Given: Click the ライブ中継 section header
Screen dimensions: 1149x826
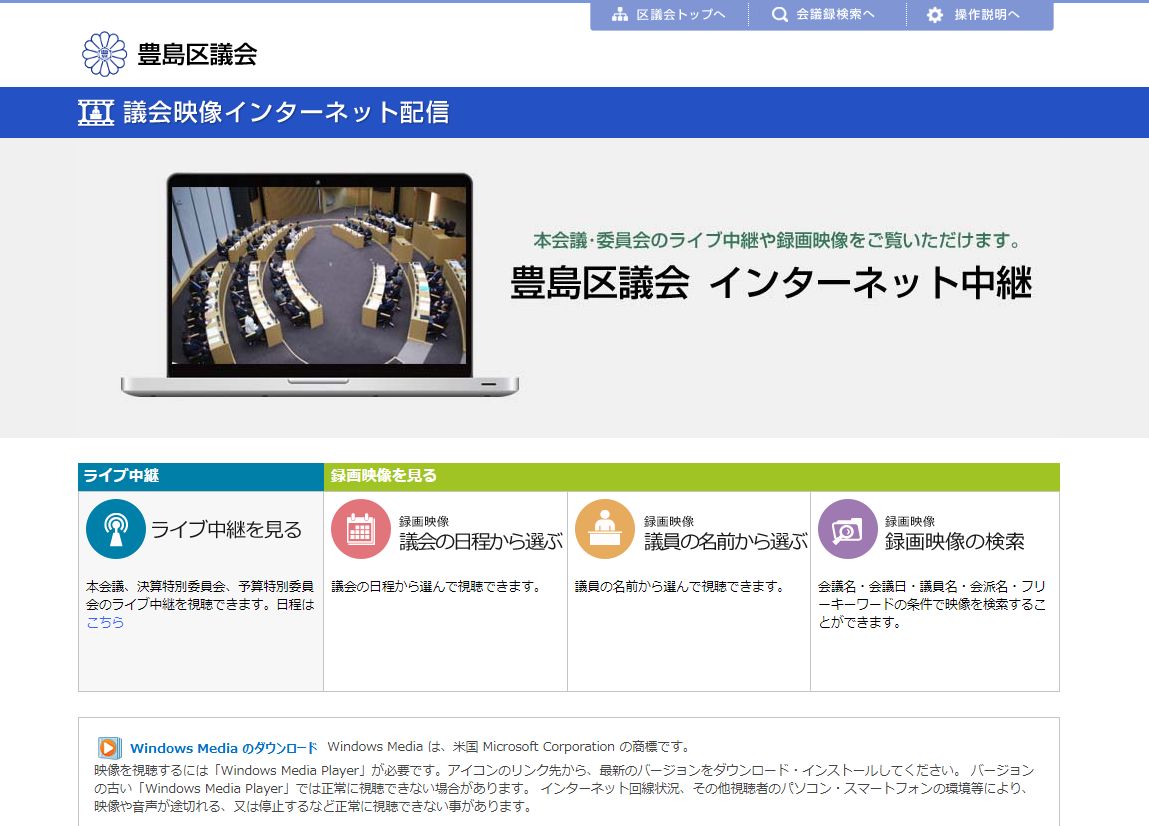Looking at the screenshot, I should [x=121, y=476].
